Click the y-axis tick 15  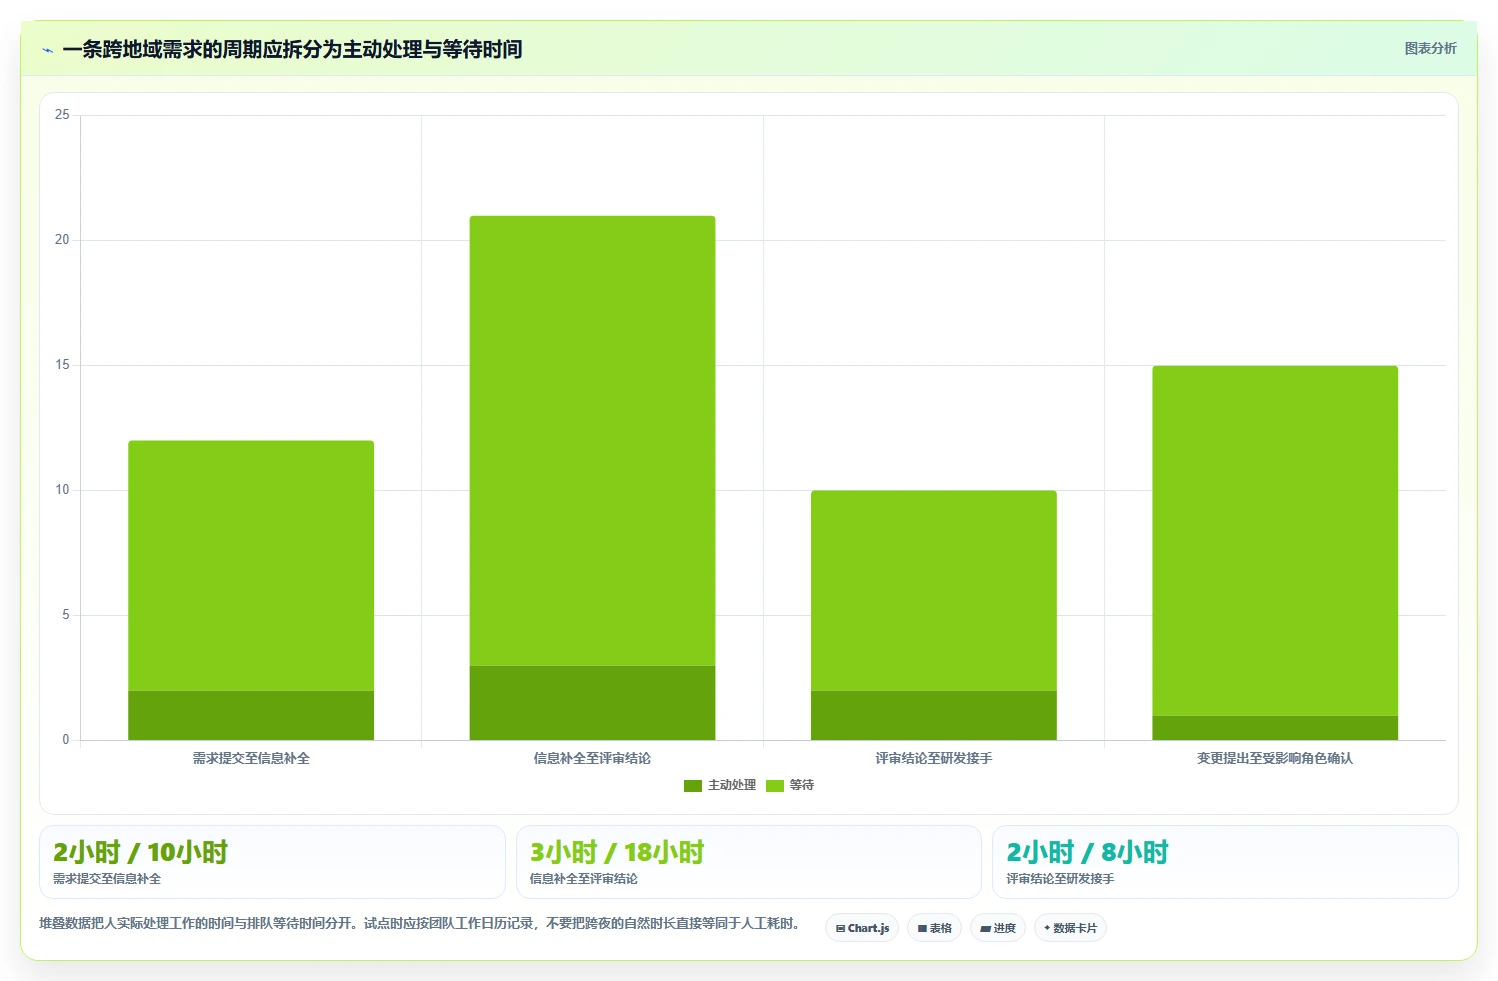62,365
